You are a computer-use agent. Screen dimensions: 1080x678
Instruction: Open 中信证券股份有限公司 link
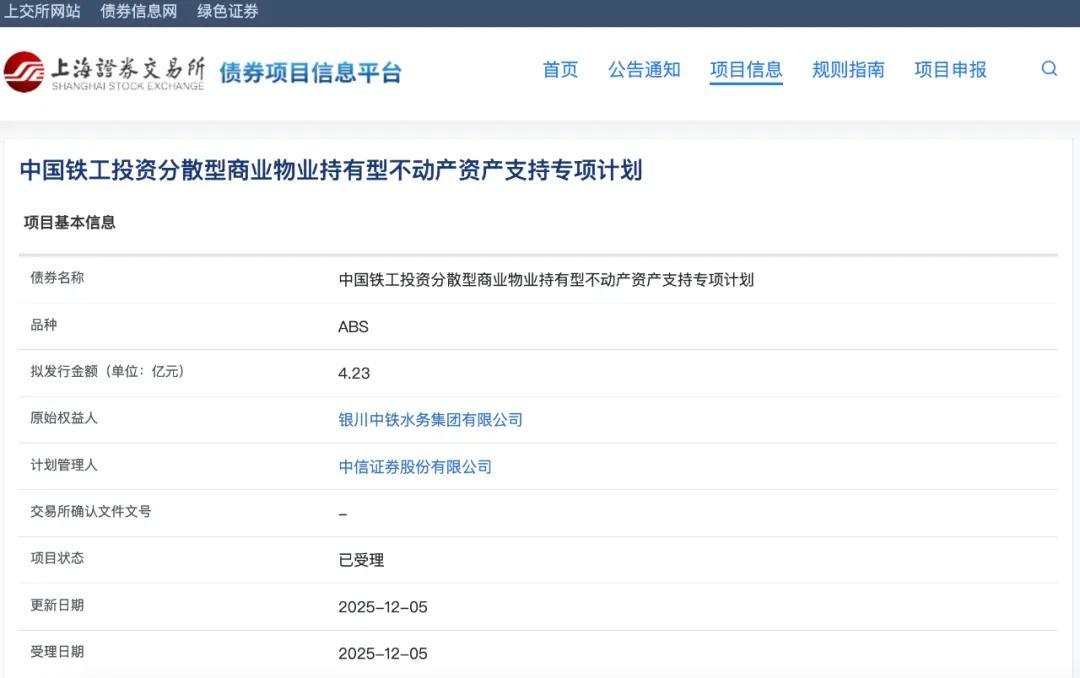point(415,466)
